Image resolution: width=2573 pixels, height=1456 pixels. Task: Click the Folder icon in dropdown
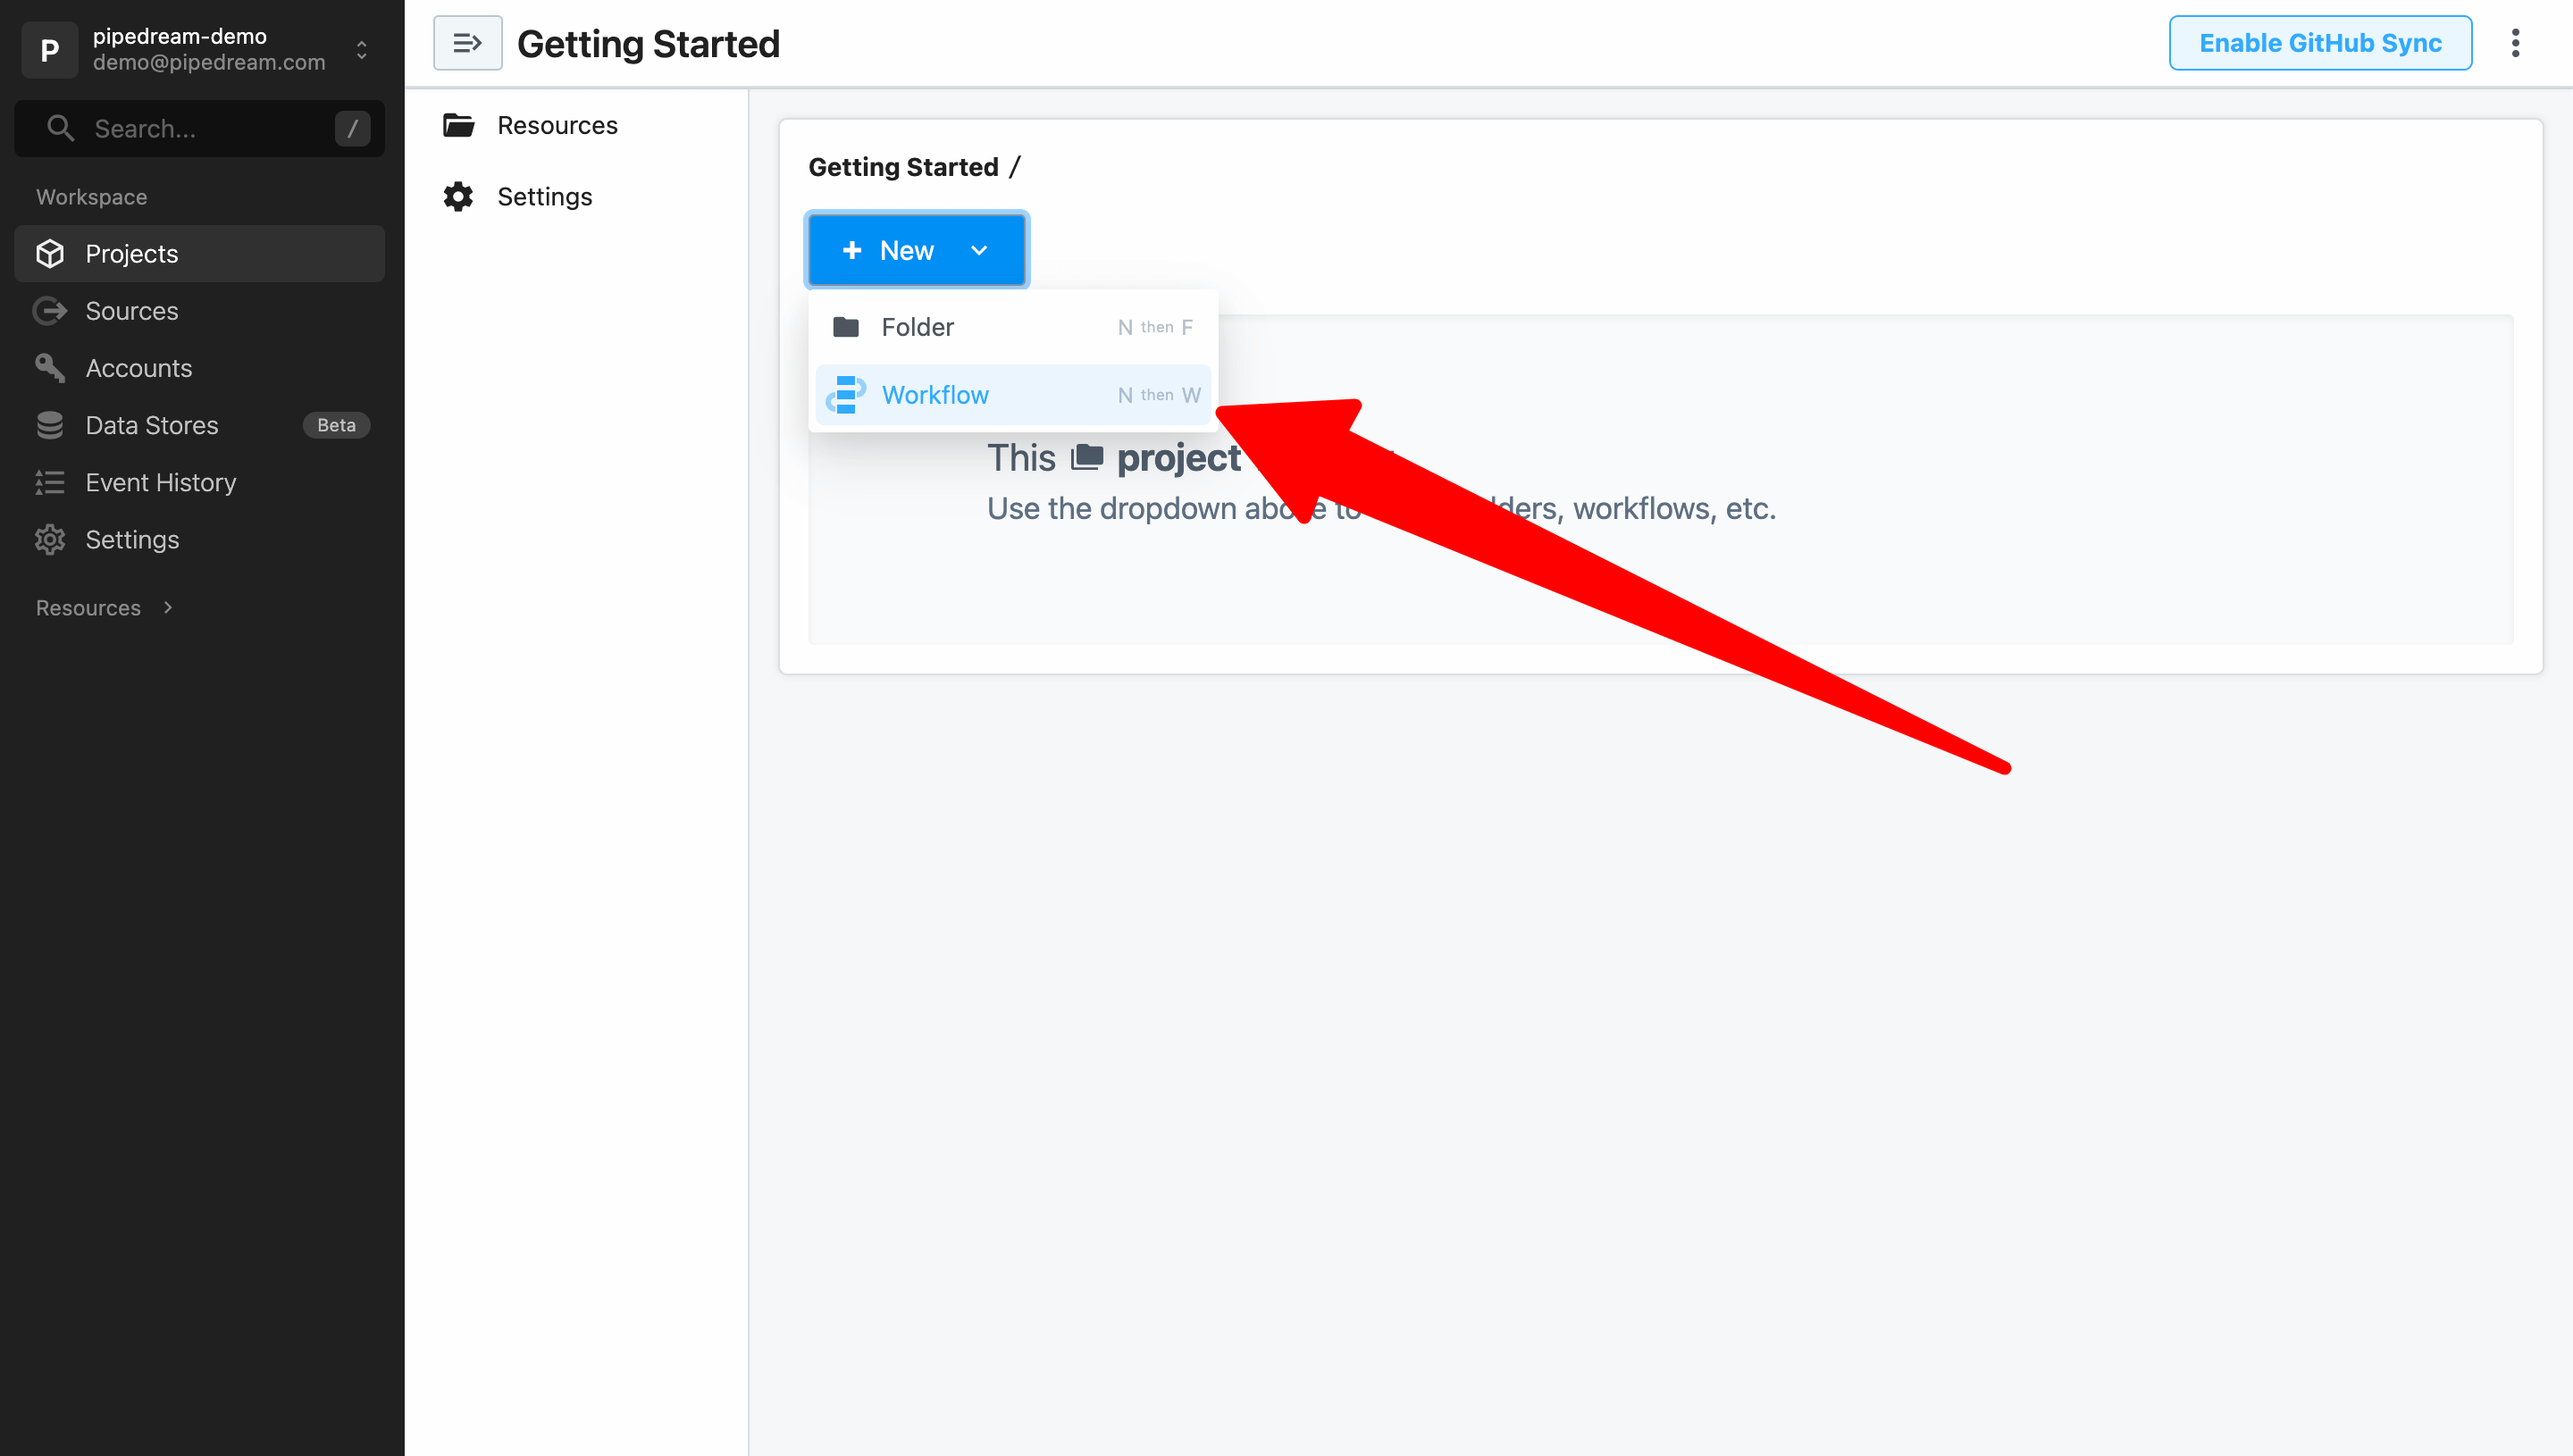pyautogui.click(x=846, y=325)
